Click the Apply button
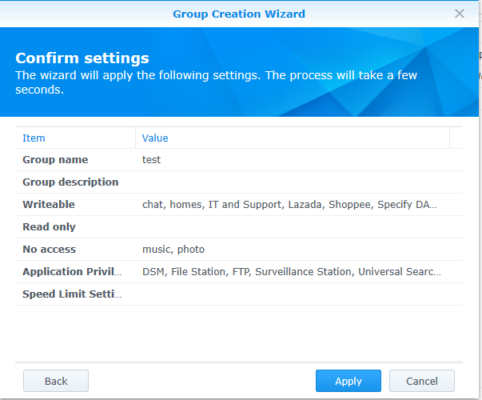The image size is (482, 400). [348, 381]
